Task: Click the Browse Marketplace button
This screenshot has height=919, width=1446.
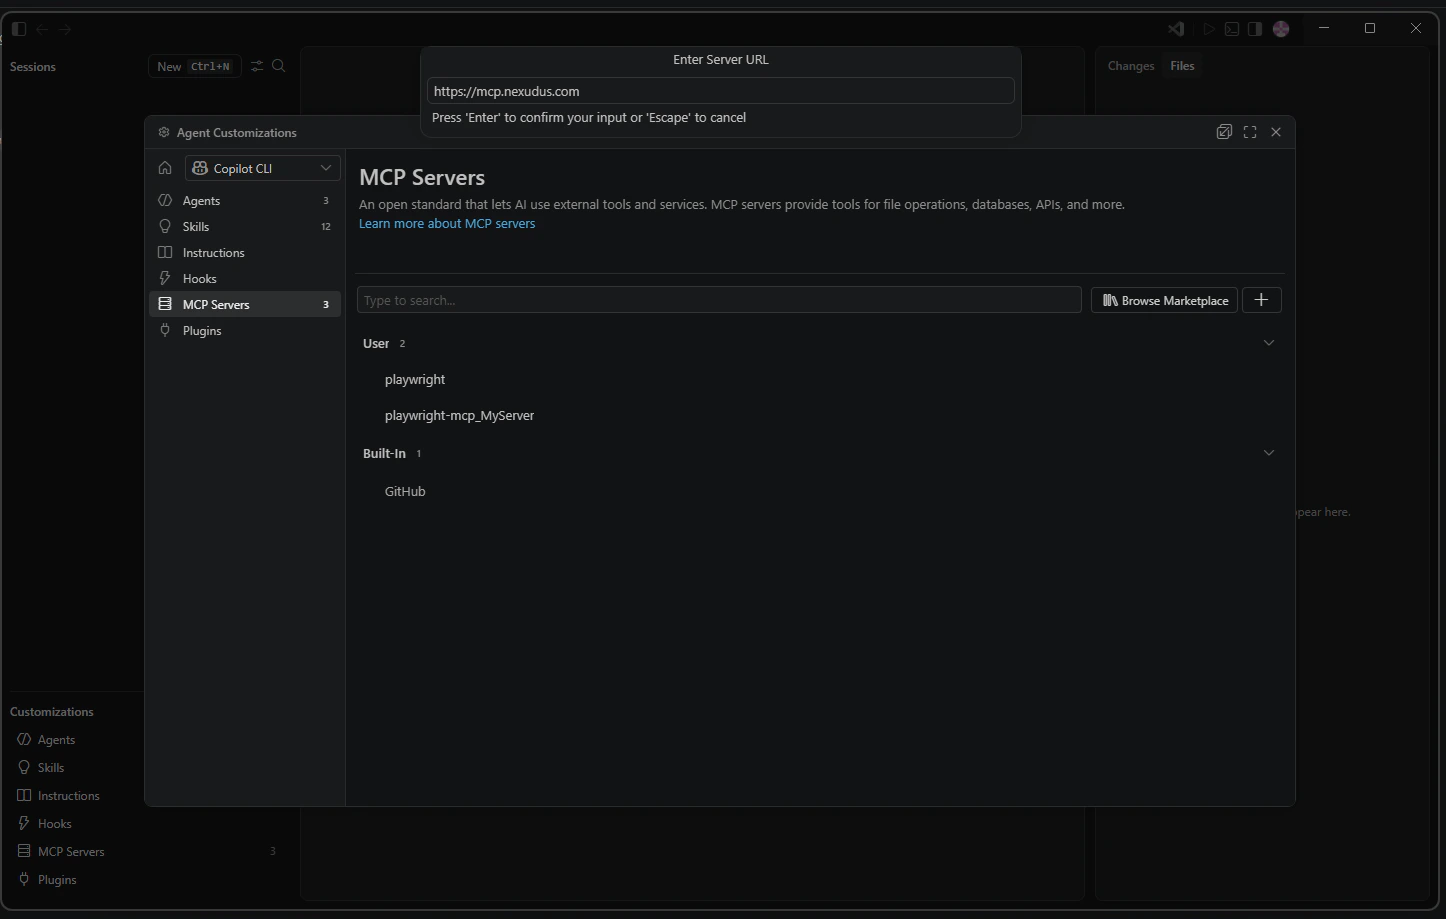Action: click(1165, 300)
